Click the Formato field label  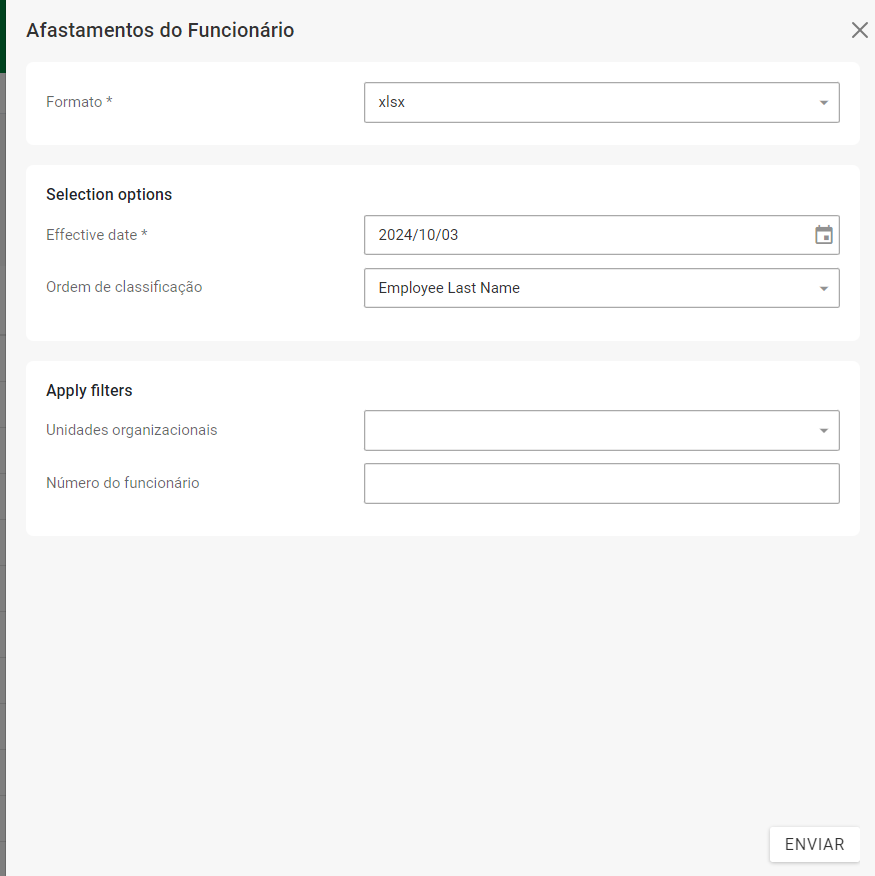[x=79, y=102]
